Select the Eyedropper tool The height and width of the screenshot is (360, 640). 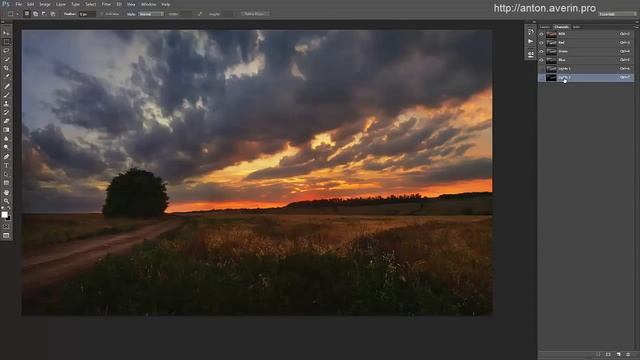click(6, 76)
